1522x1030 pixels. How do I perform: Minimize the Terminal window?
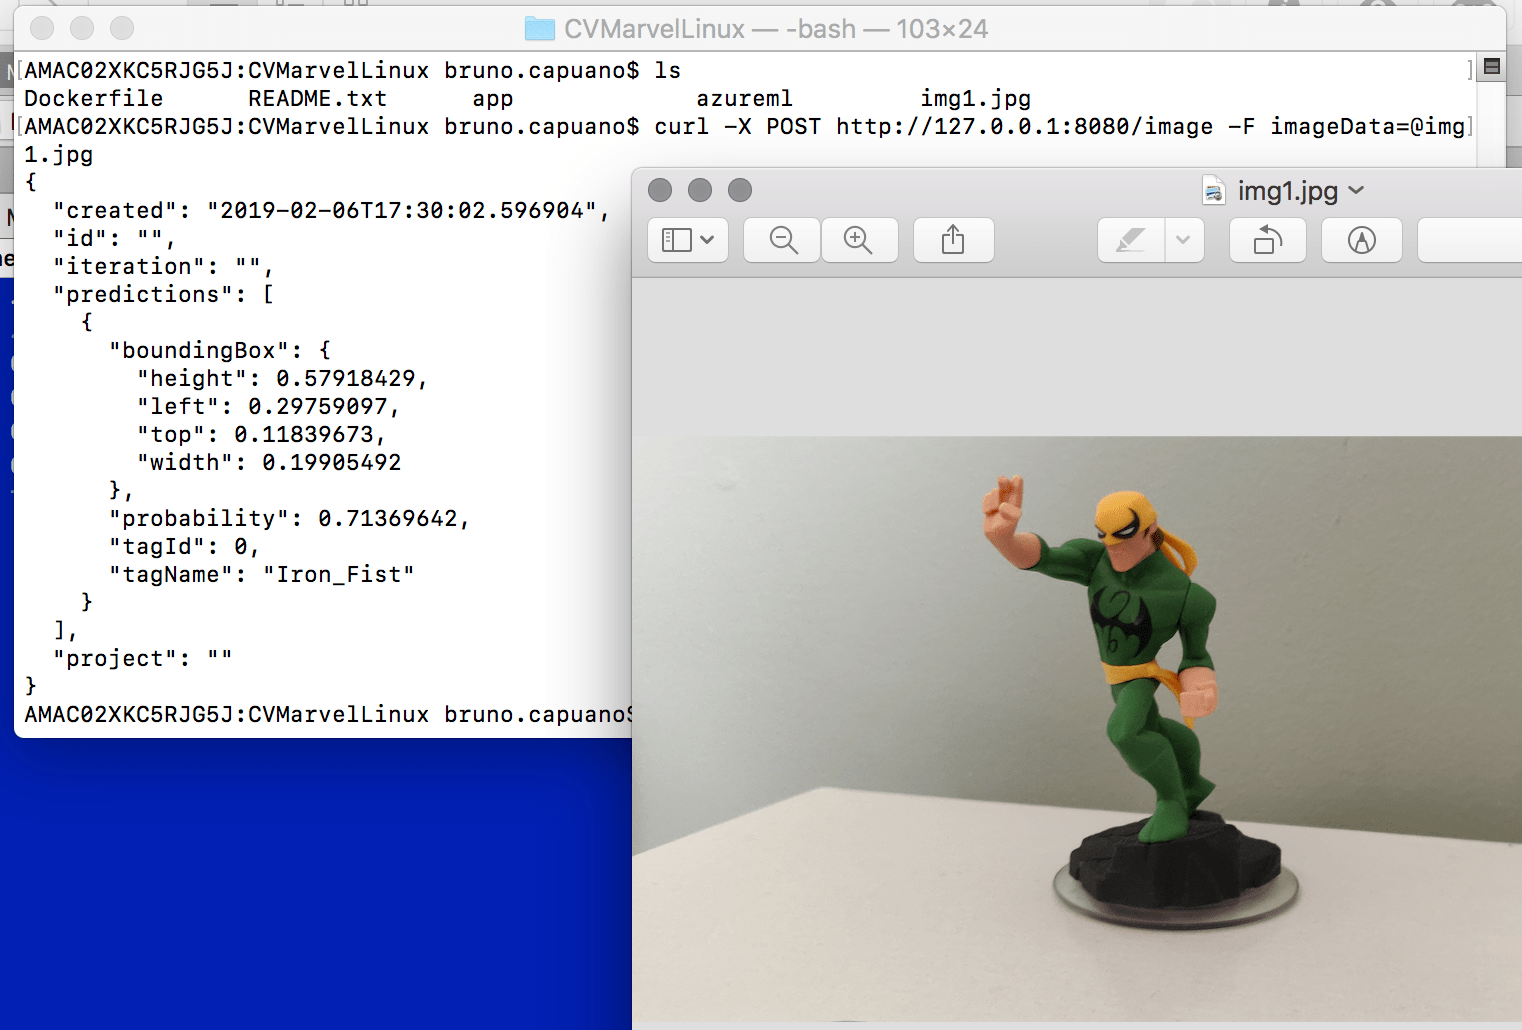[81, 29]
